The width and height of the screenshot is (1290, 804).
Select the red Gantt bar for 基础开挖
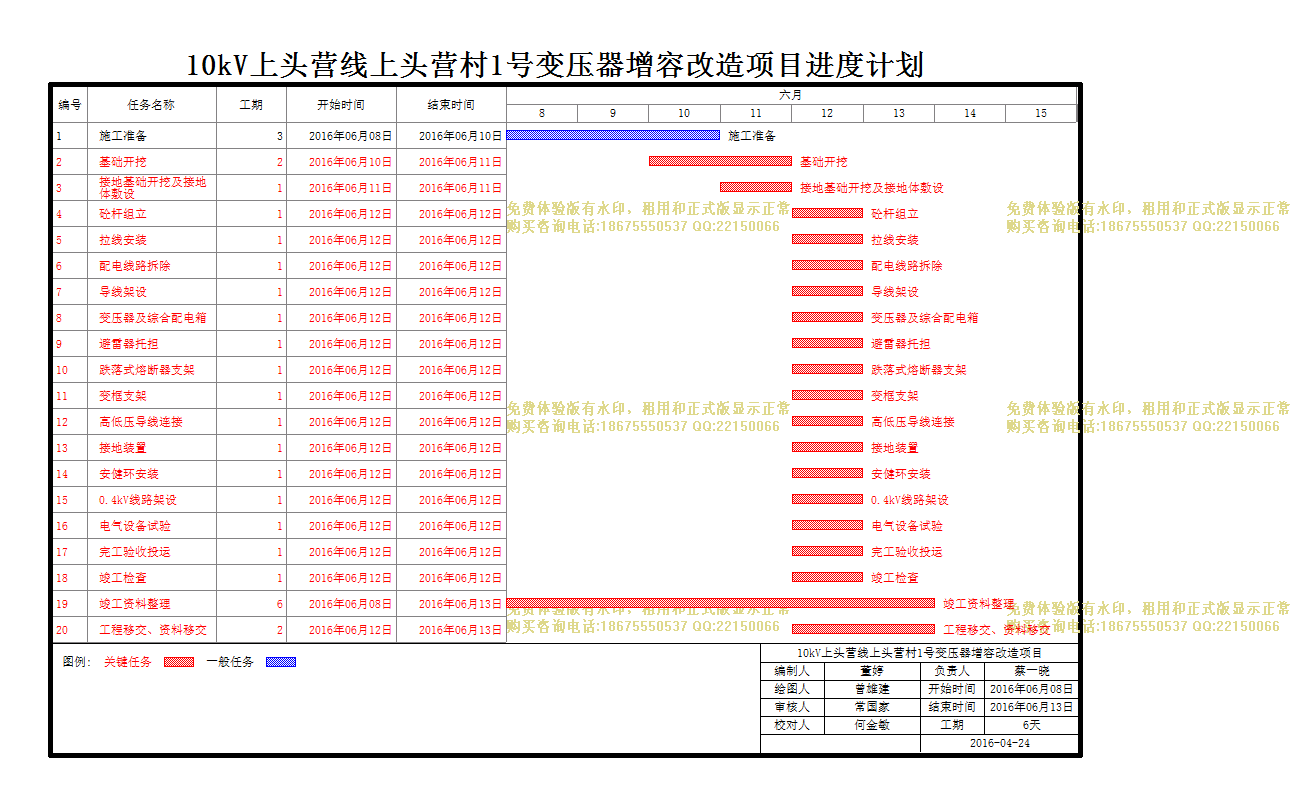[x=720, y=161]
